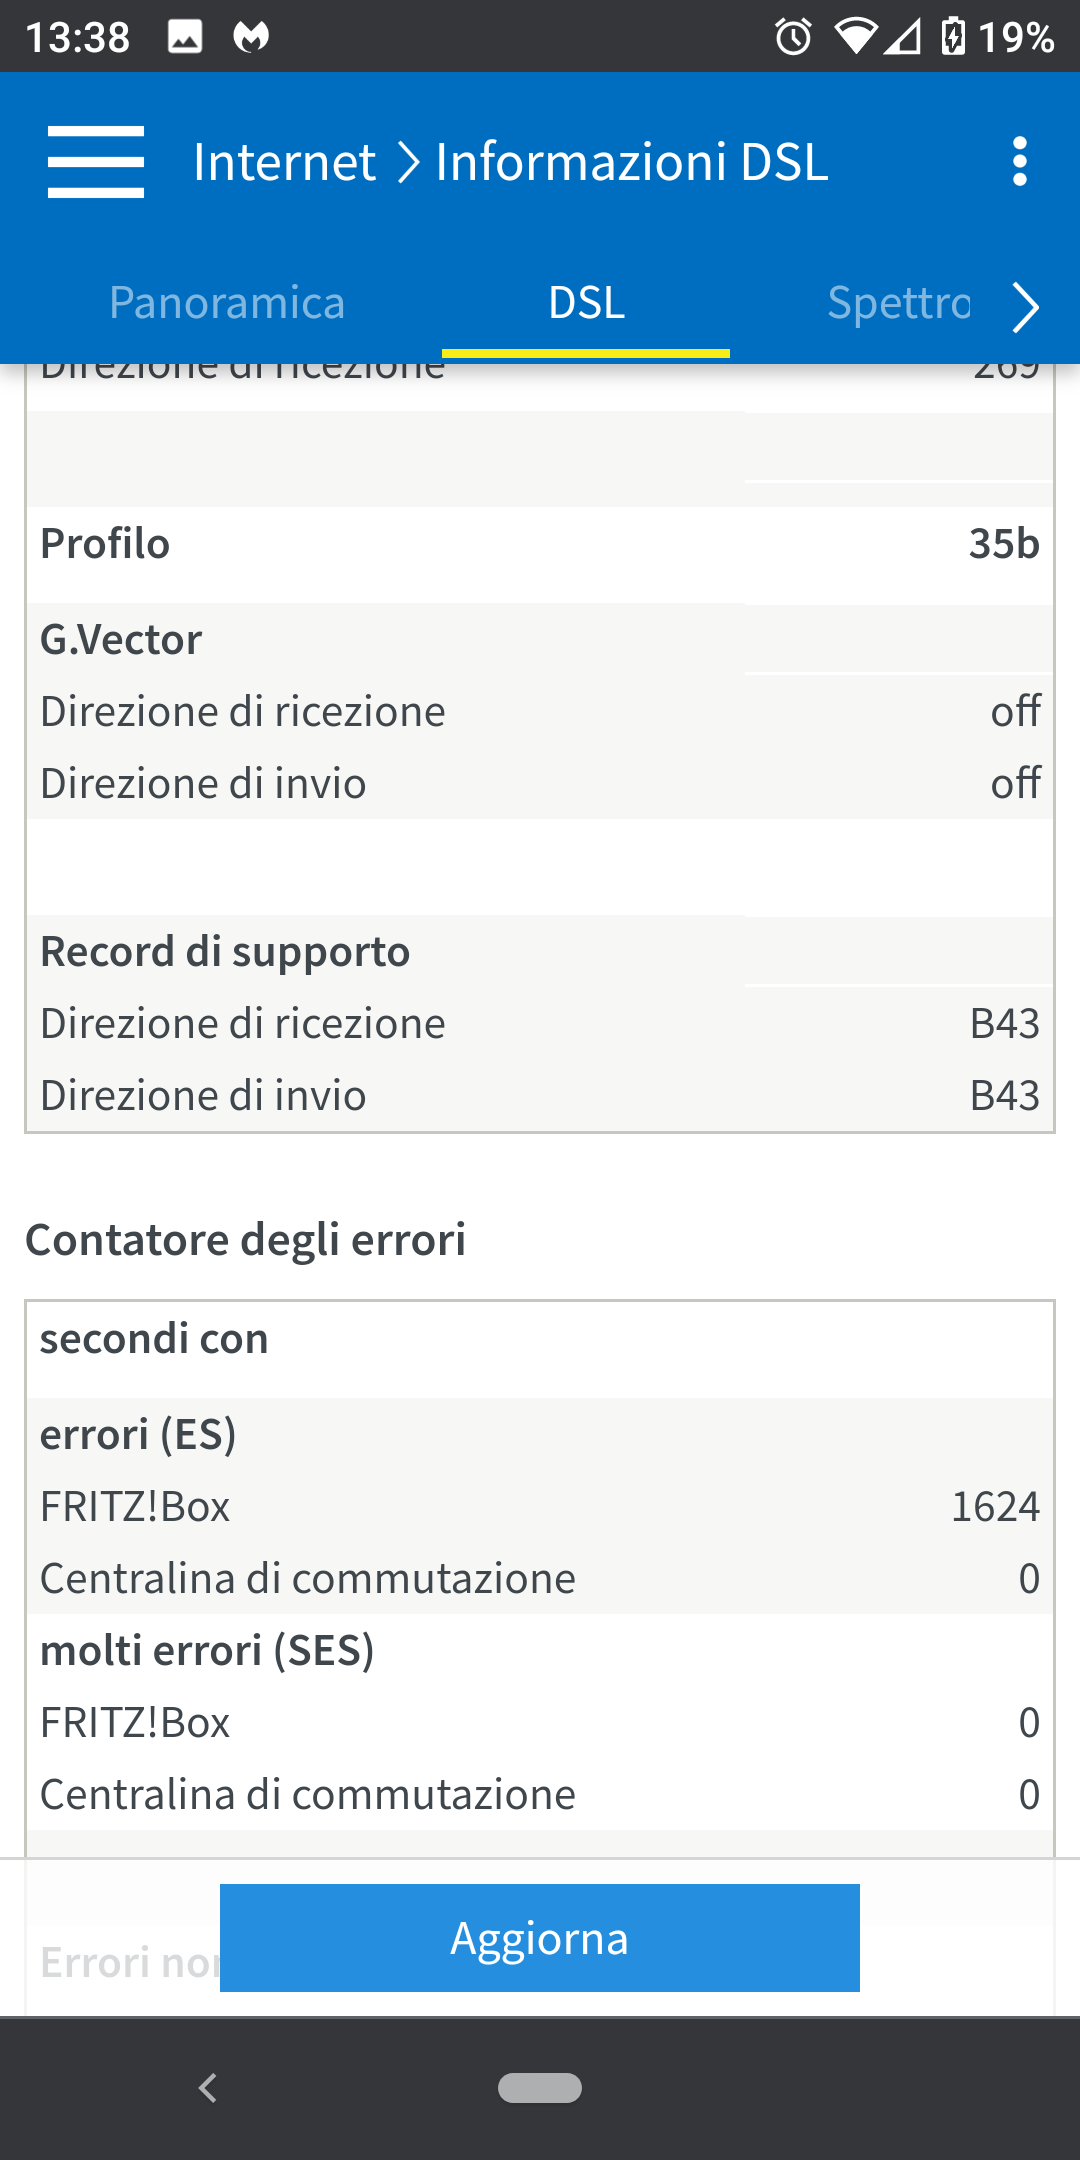This screenshot has width=1080, height=2160.
Task: Tap the Malwarebytes notification icon
Action: click(251, 38)
